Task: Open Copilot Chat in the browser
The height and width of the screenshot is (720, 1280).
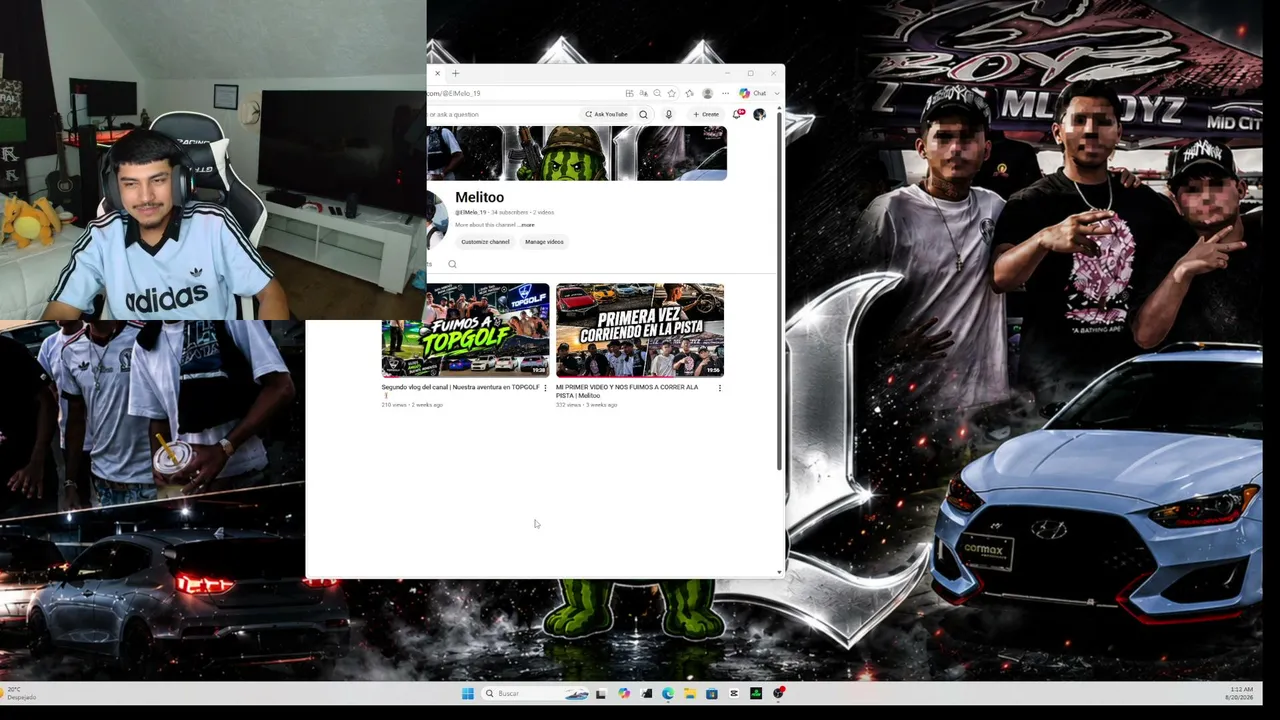Action: 753,93
